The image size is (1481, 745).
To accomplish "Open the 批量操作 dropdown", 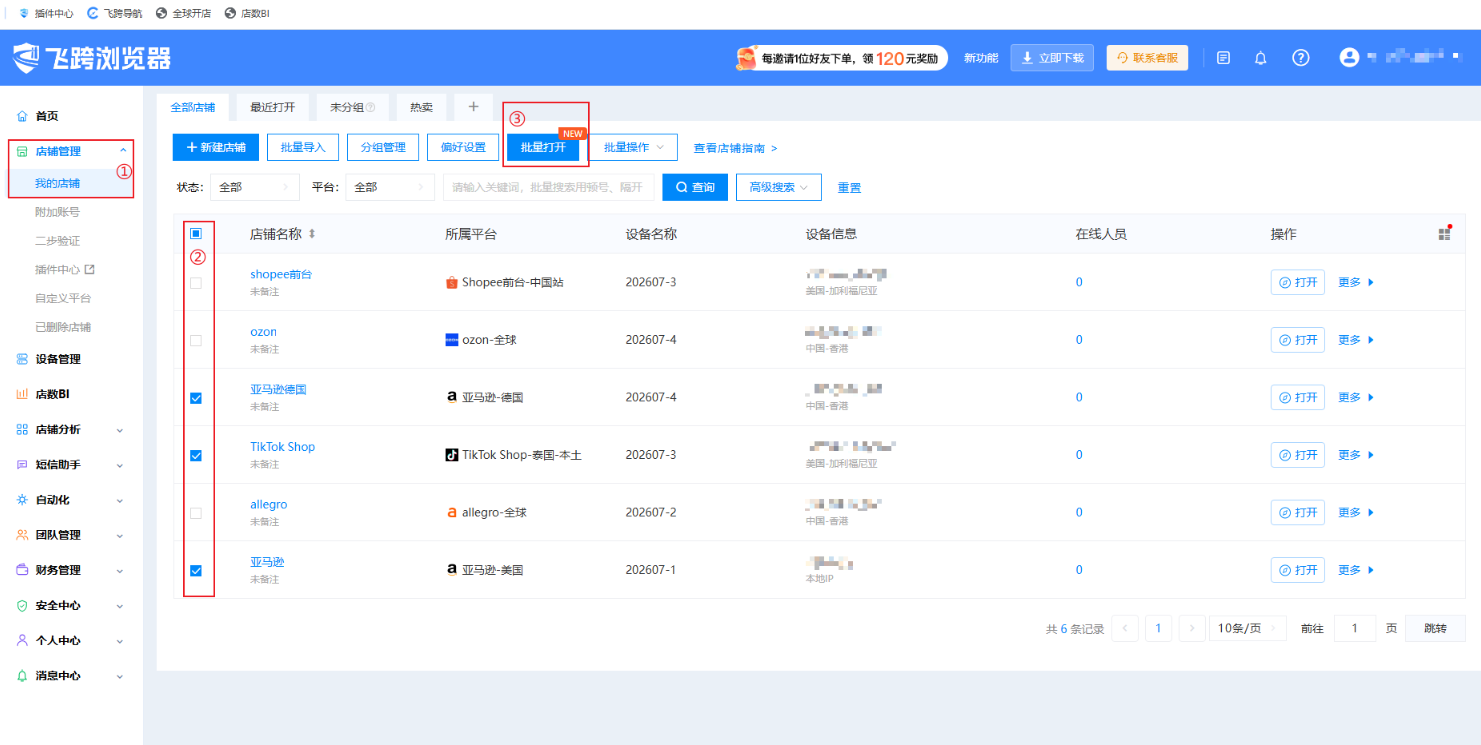I will pyautogui.click(x=634, y=147).
